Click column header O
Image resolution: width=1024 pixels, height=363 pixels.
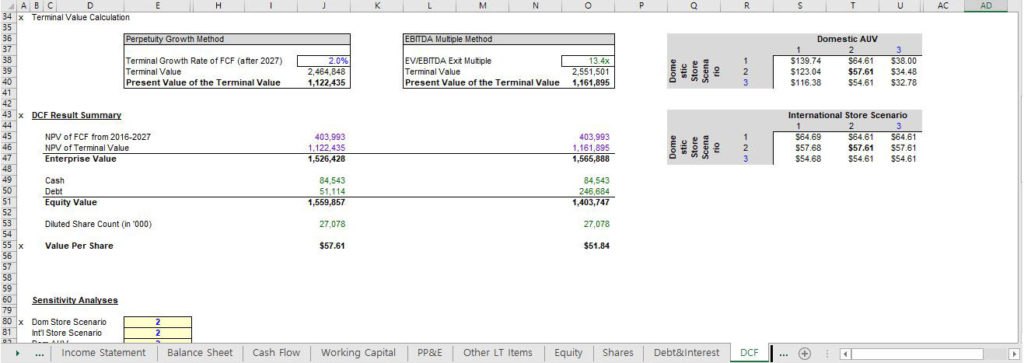pos(588,5)
